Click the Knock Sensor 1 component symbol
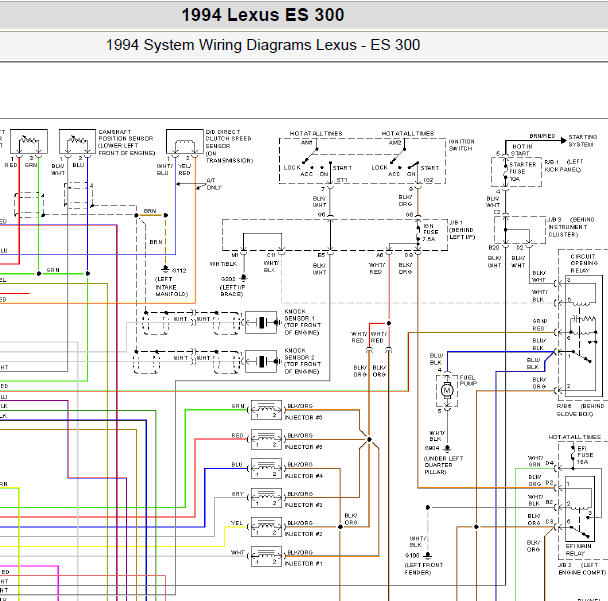 261,322
